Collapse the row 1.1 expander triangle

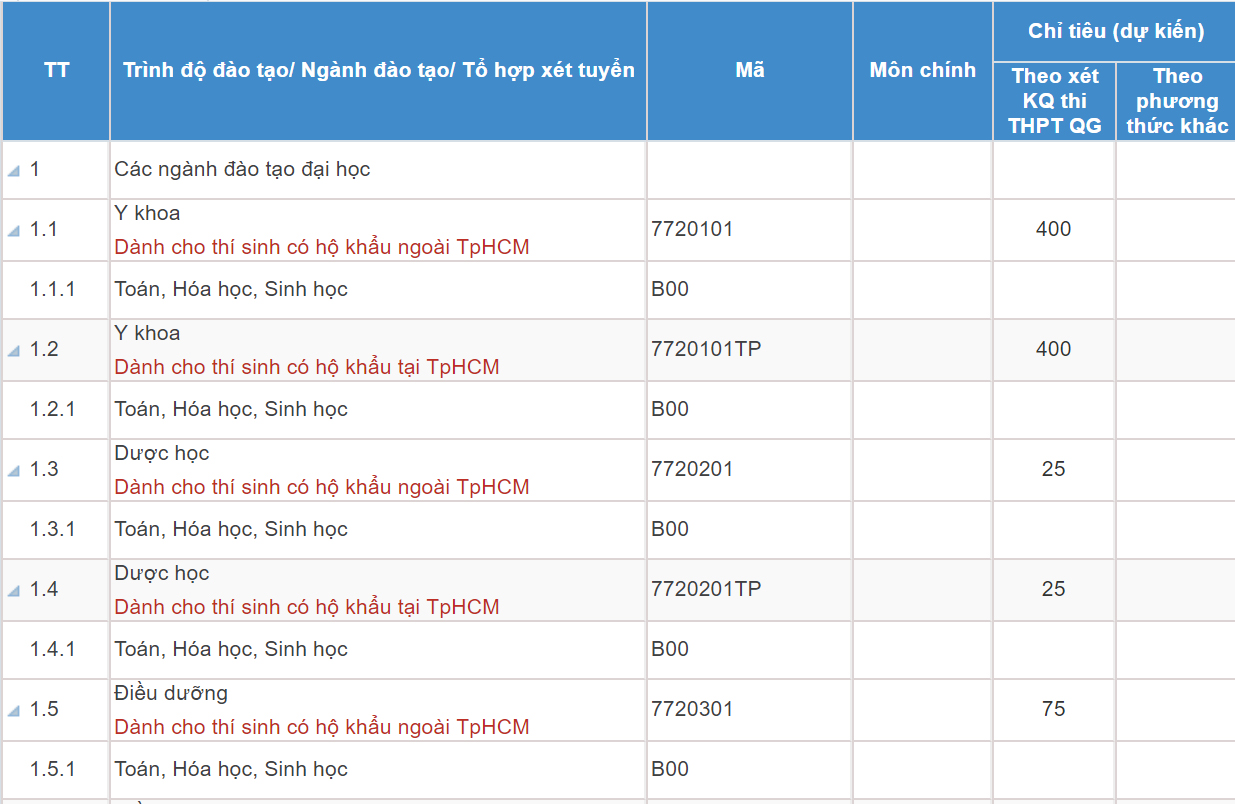coord(14,231)
